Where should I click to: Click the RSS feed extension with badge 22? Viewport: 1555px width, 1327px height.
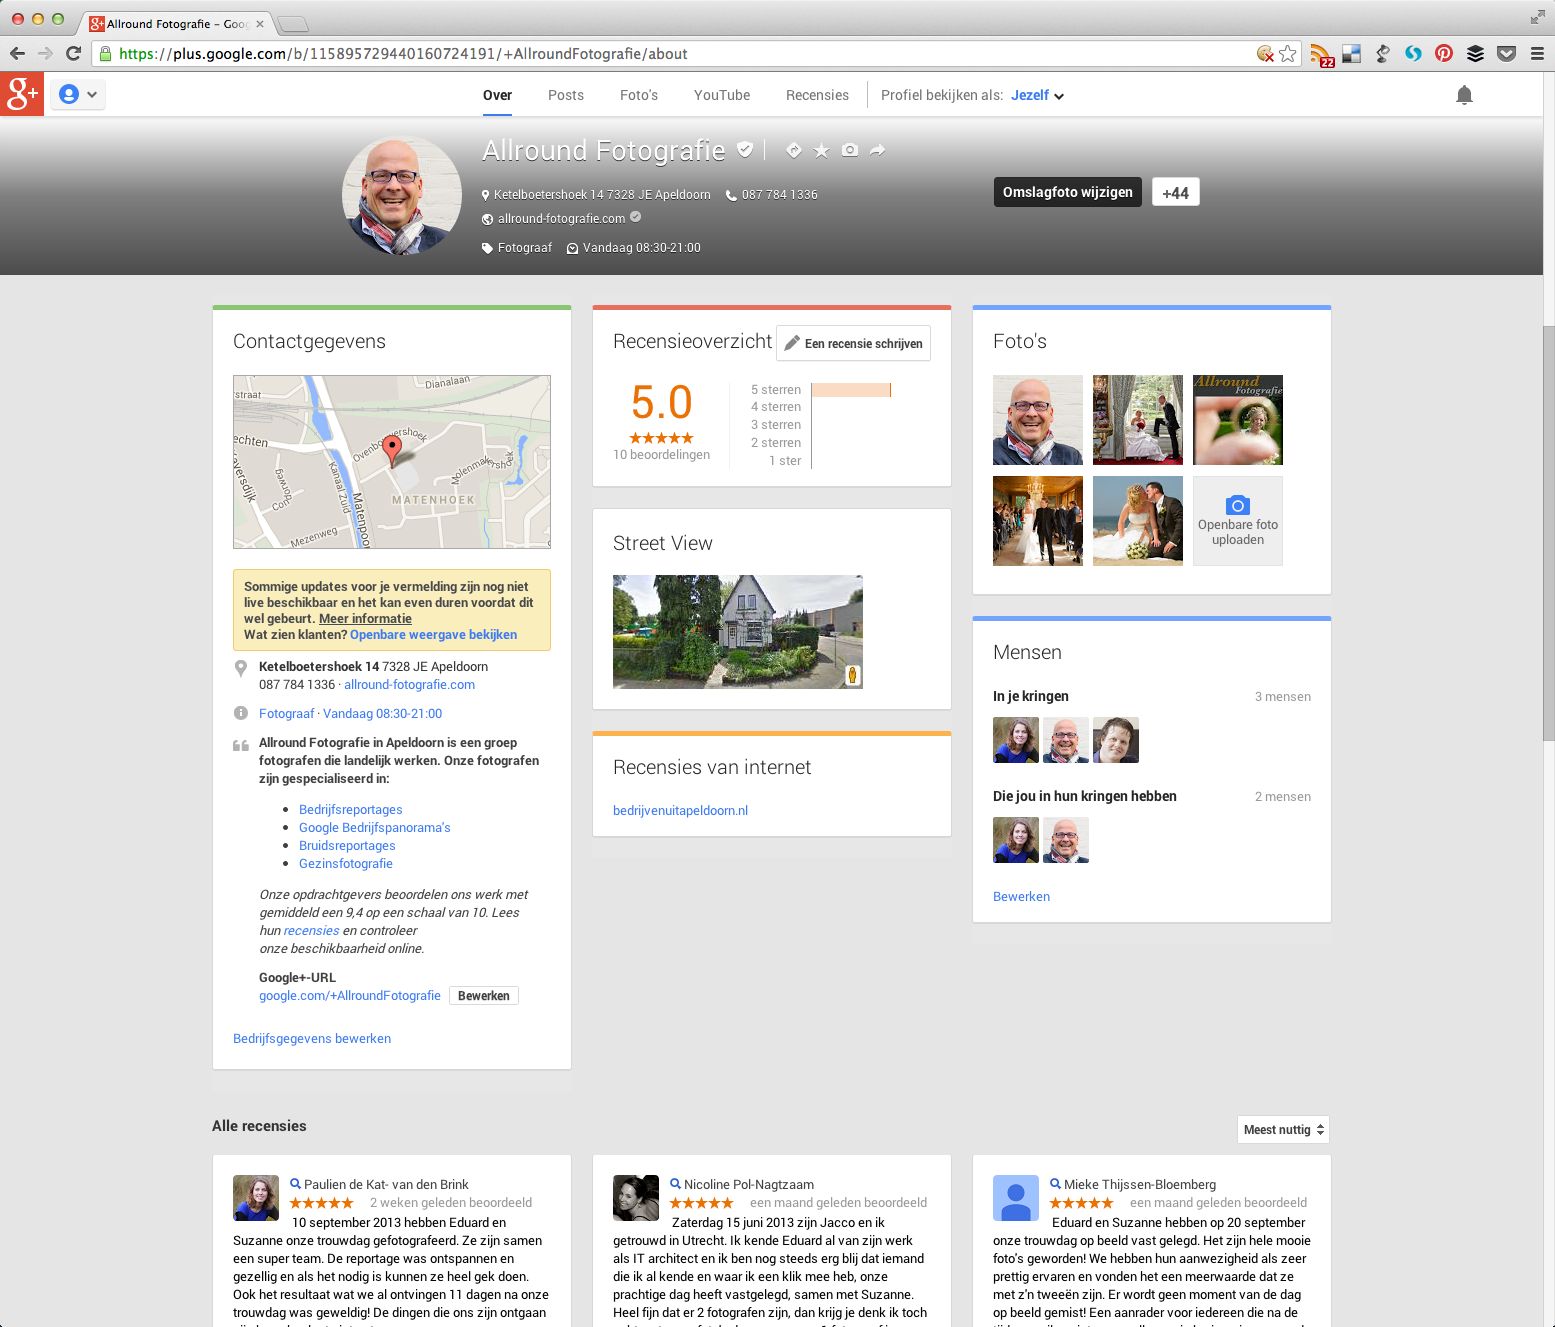coord(1321,54)
